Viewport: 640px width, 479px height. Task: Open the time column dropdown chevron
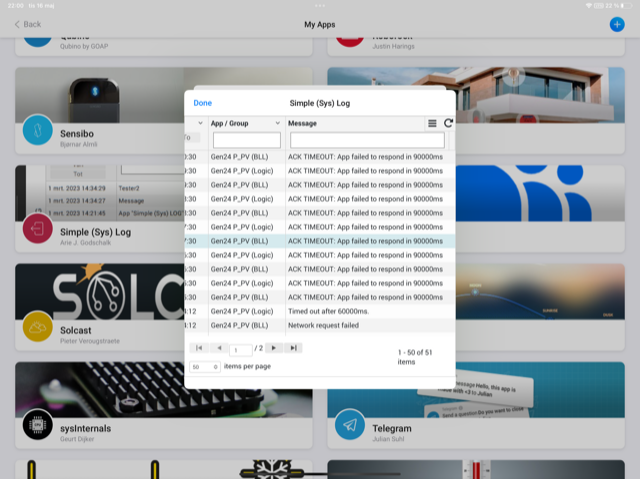pyautogui.click(x=200, y=123)
